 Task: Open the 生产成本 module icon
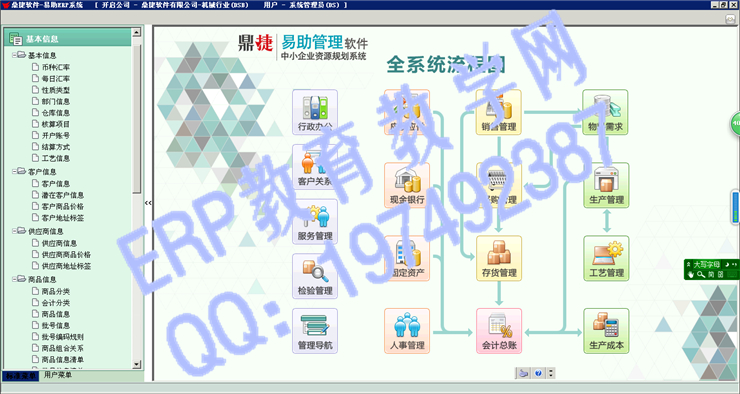tap(606, 331)
